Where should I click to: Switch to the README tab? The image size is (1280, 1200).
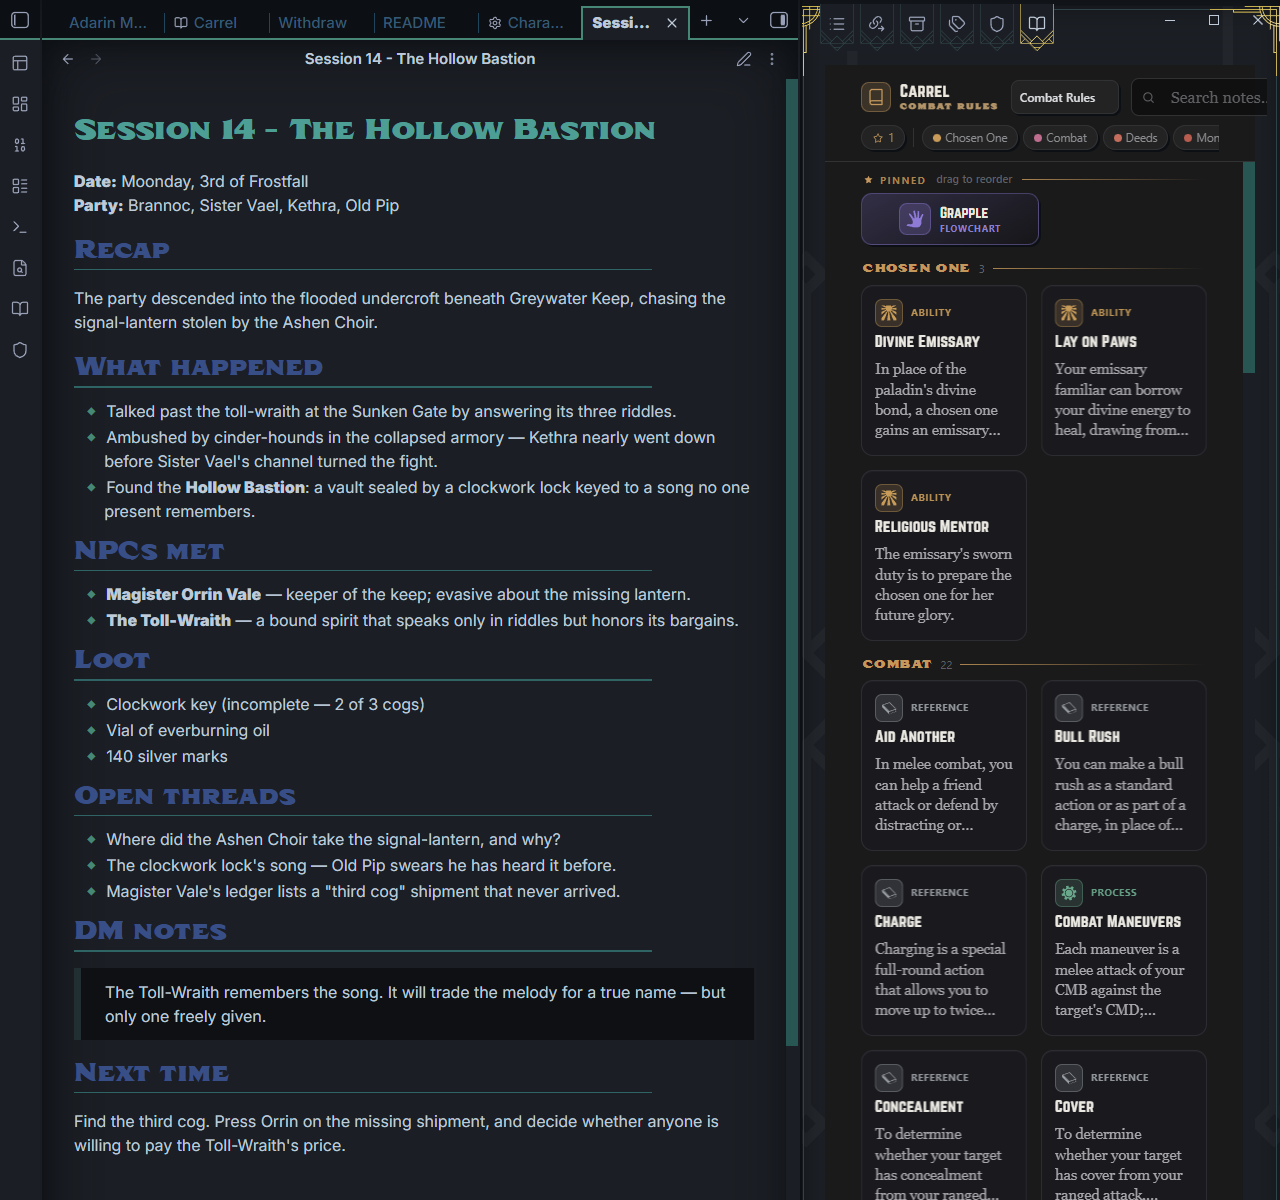(x=414, y=22)
